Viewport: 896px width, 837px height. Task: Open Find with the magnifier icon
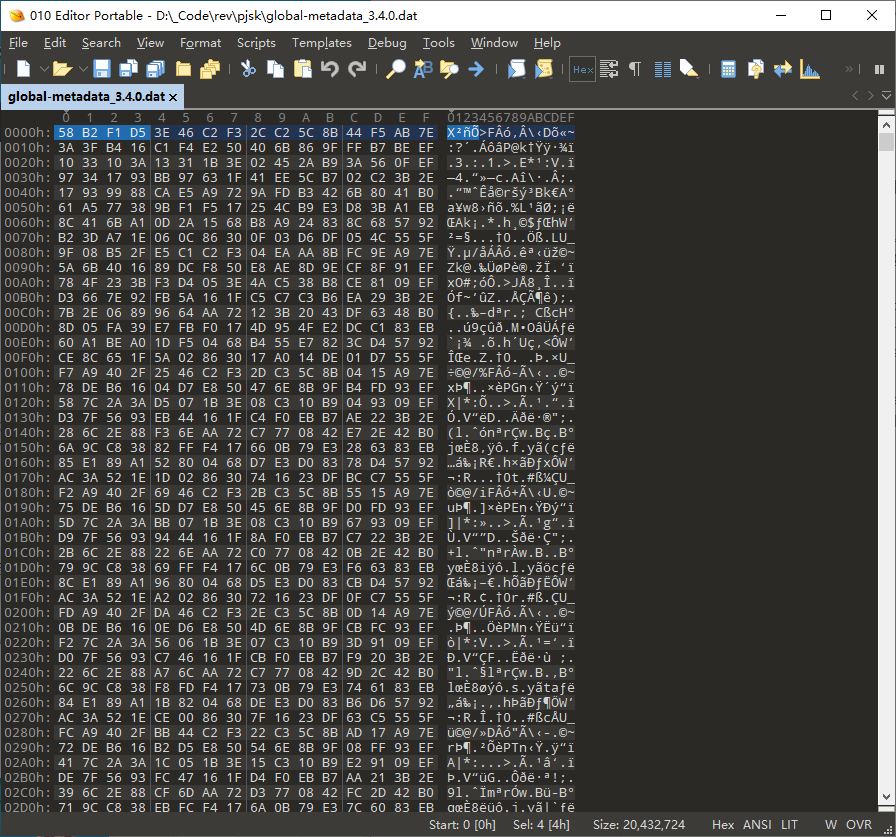coord(396,69)
